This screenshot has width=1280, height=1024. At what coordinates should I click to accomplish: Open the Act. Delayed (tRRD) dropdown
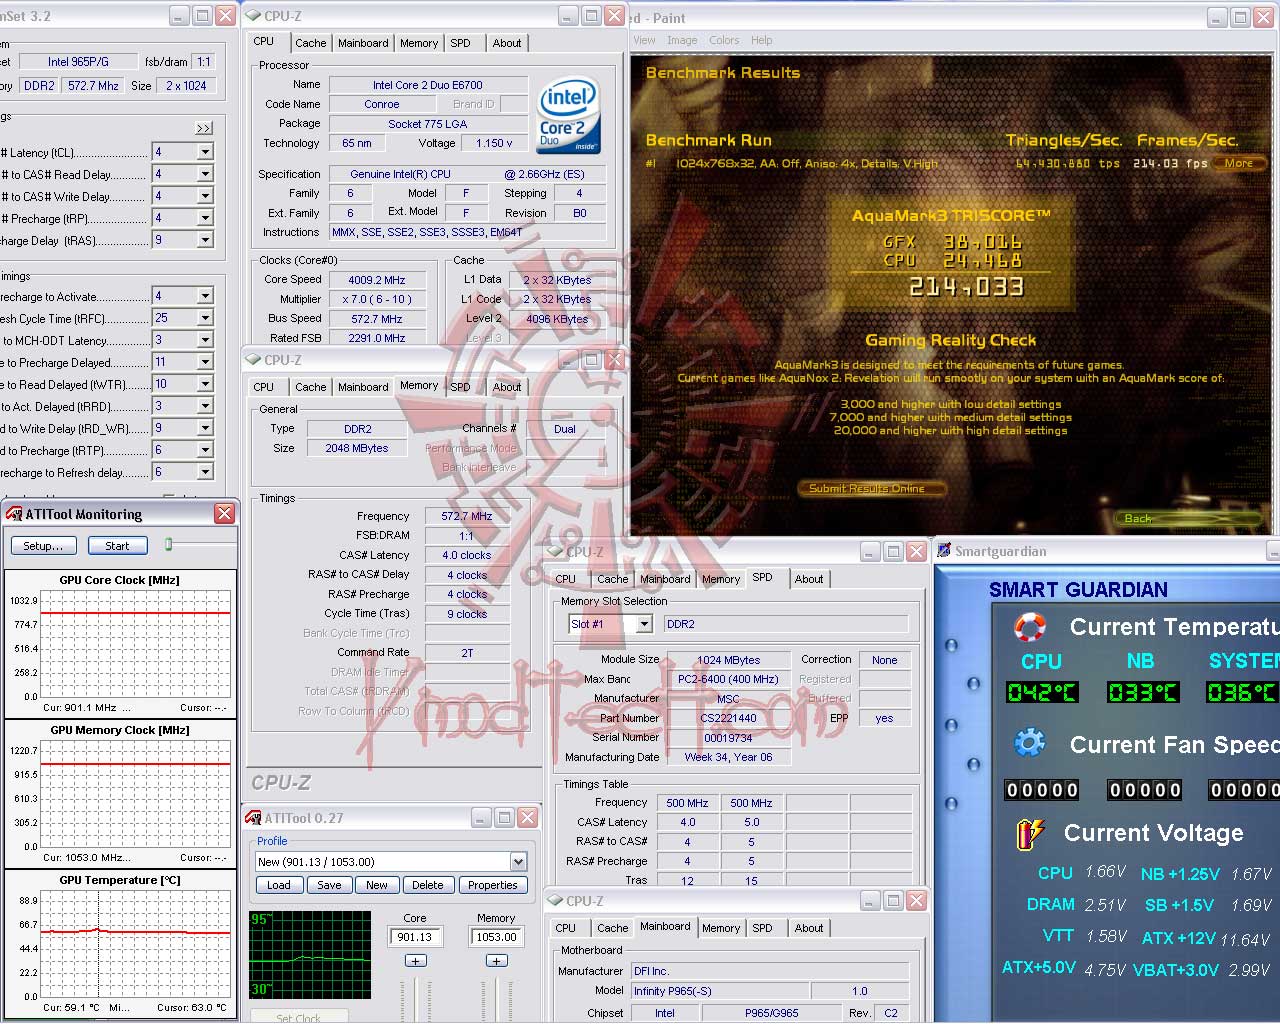tap(205, 406)
